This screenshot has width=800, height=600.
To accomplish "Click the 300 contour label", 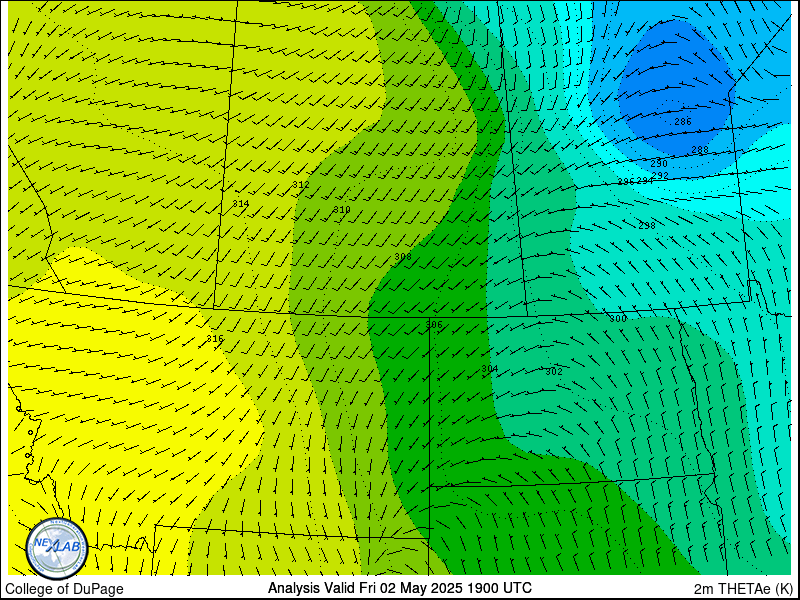I will (x=618, y=319).
